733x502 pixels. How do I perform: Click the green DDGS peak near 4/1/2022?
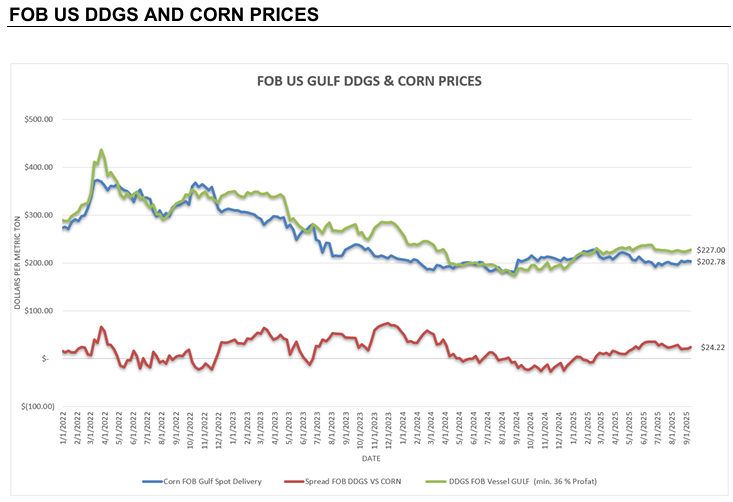101,150
